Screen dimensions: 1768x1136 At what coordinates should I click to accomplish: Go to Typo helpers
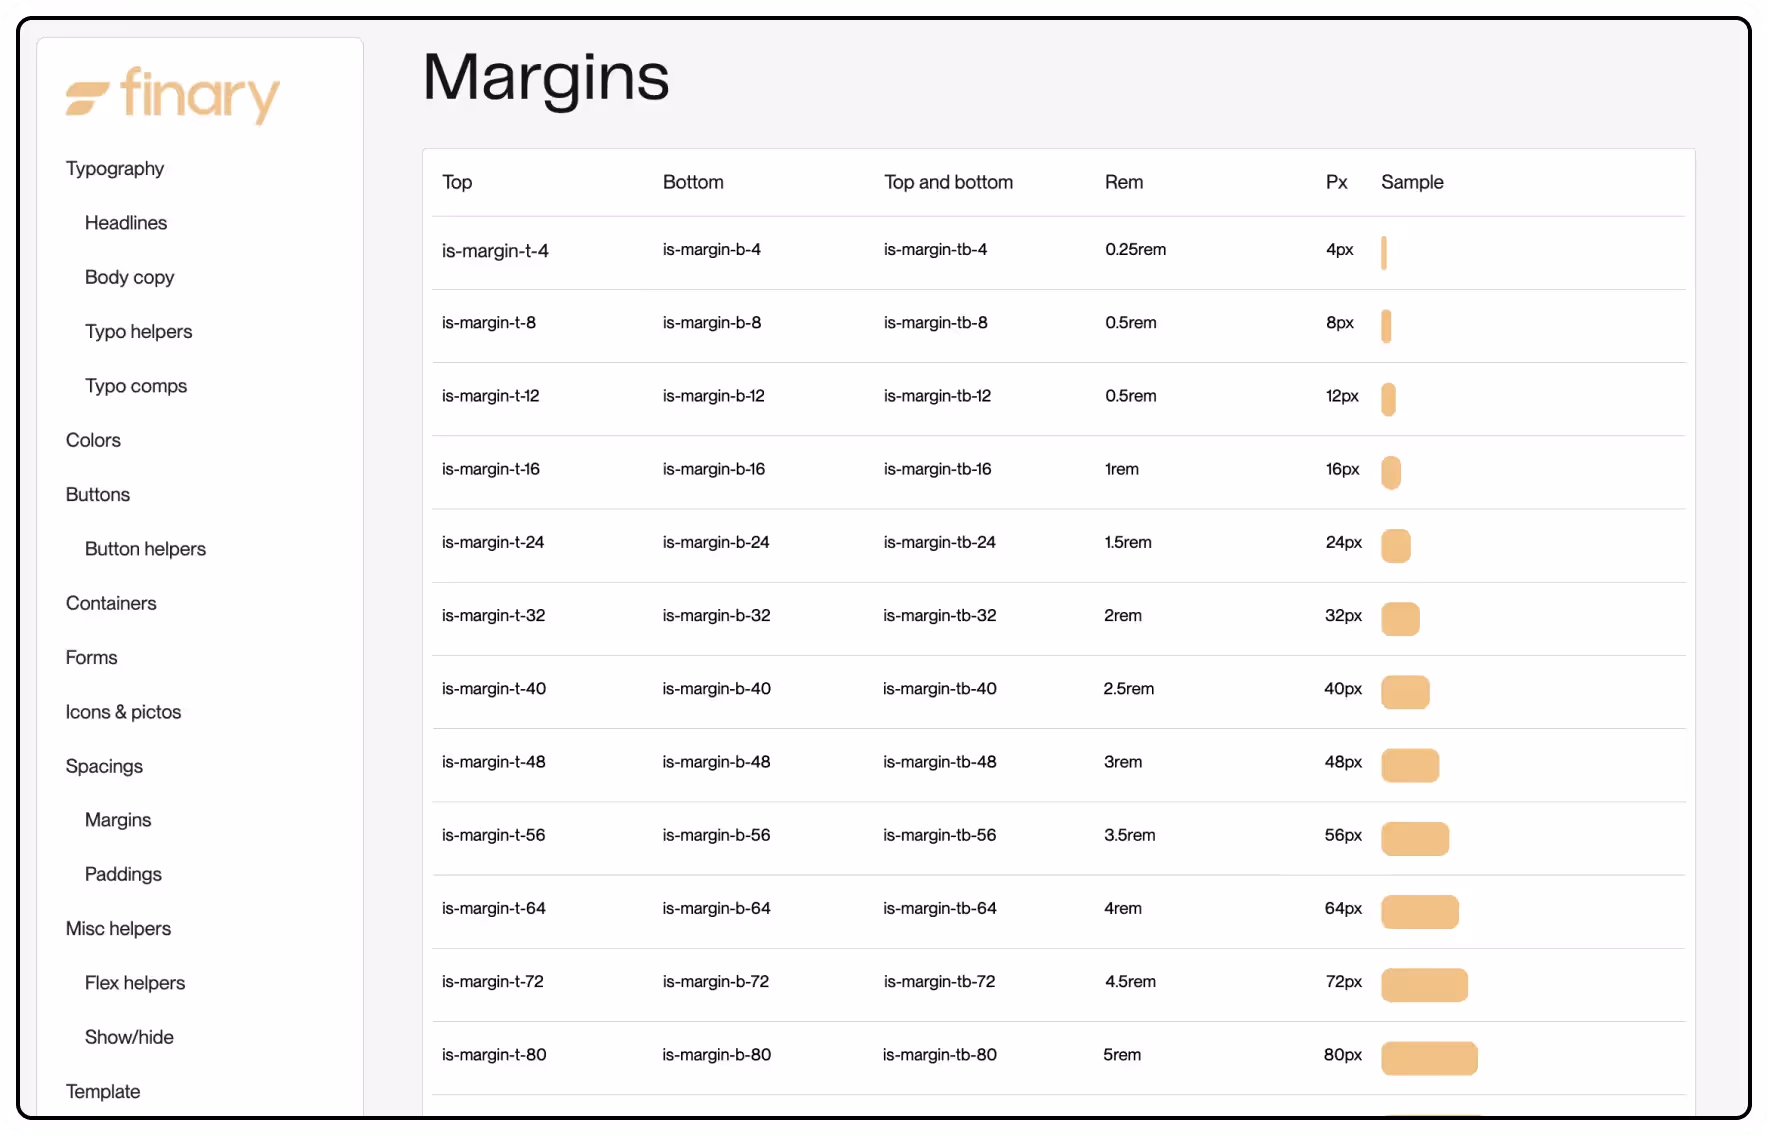click(138, 331)
